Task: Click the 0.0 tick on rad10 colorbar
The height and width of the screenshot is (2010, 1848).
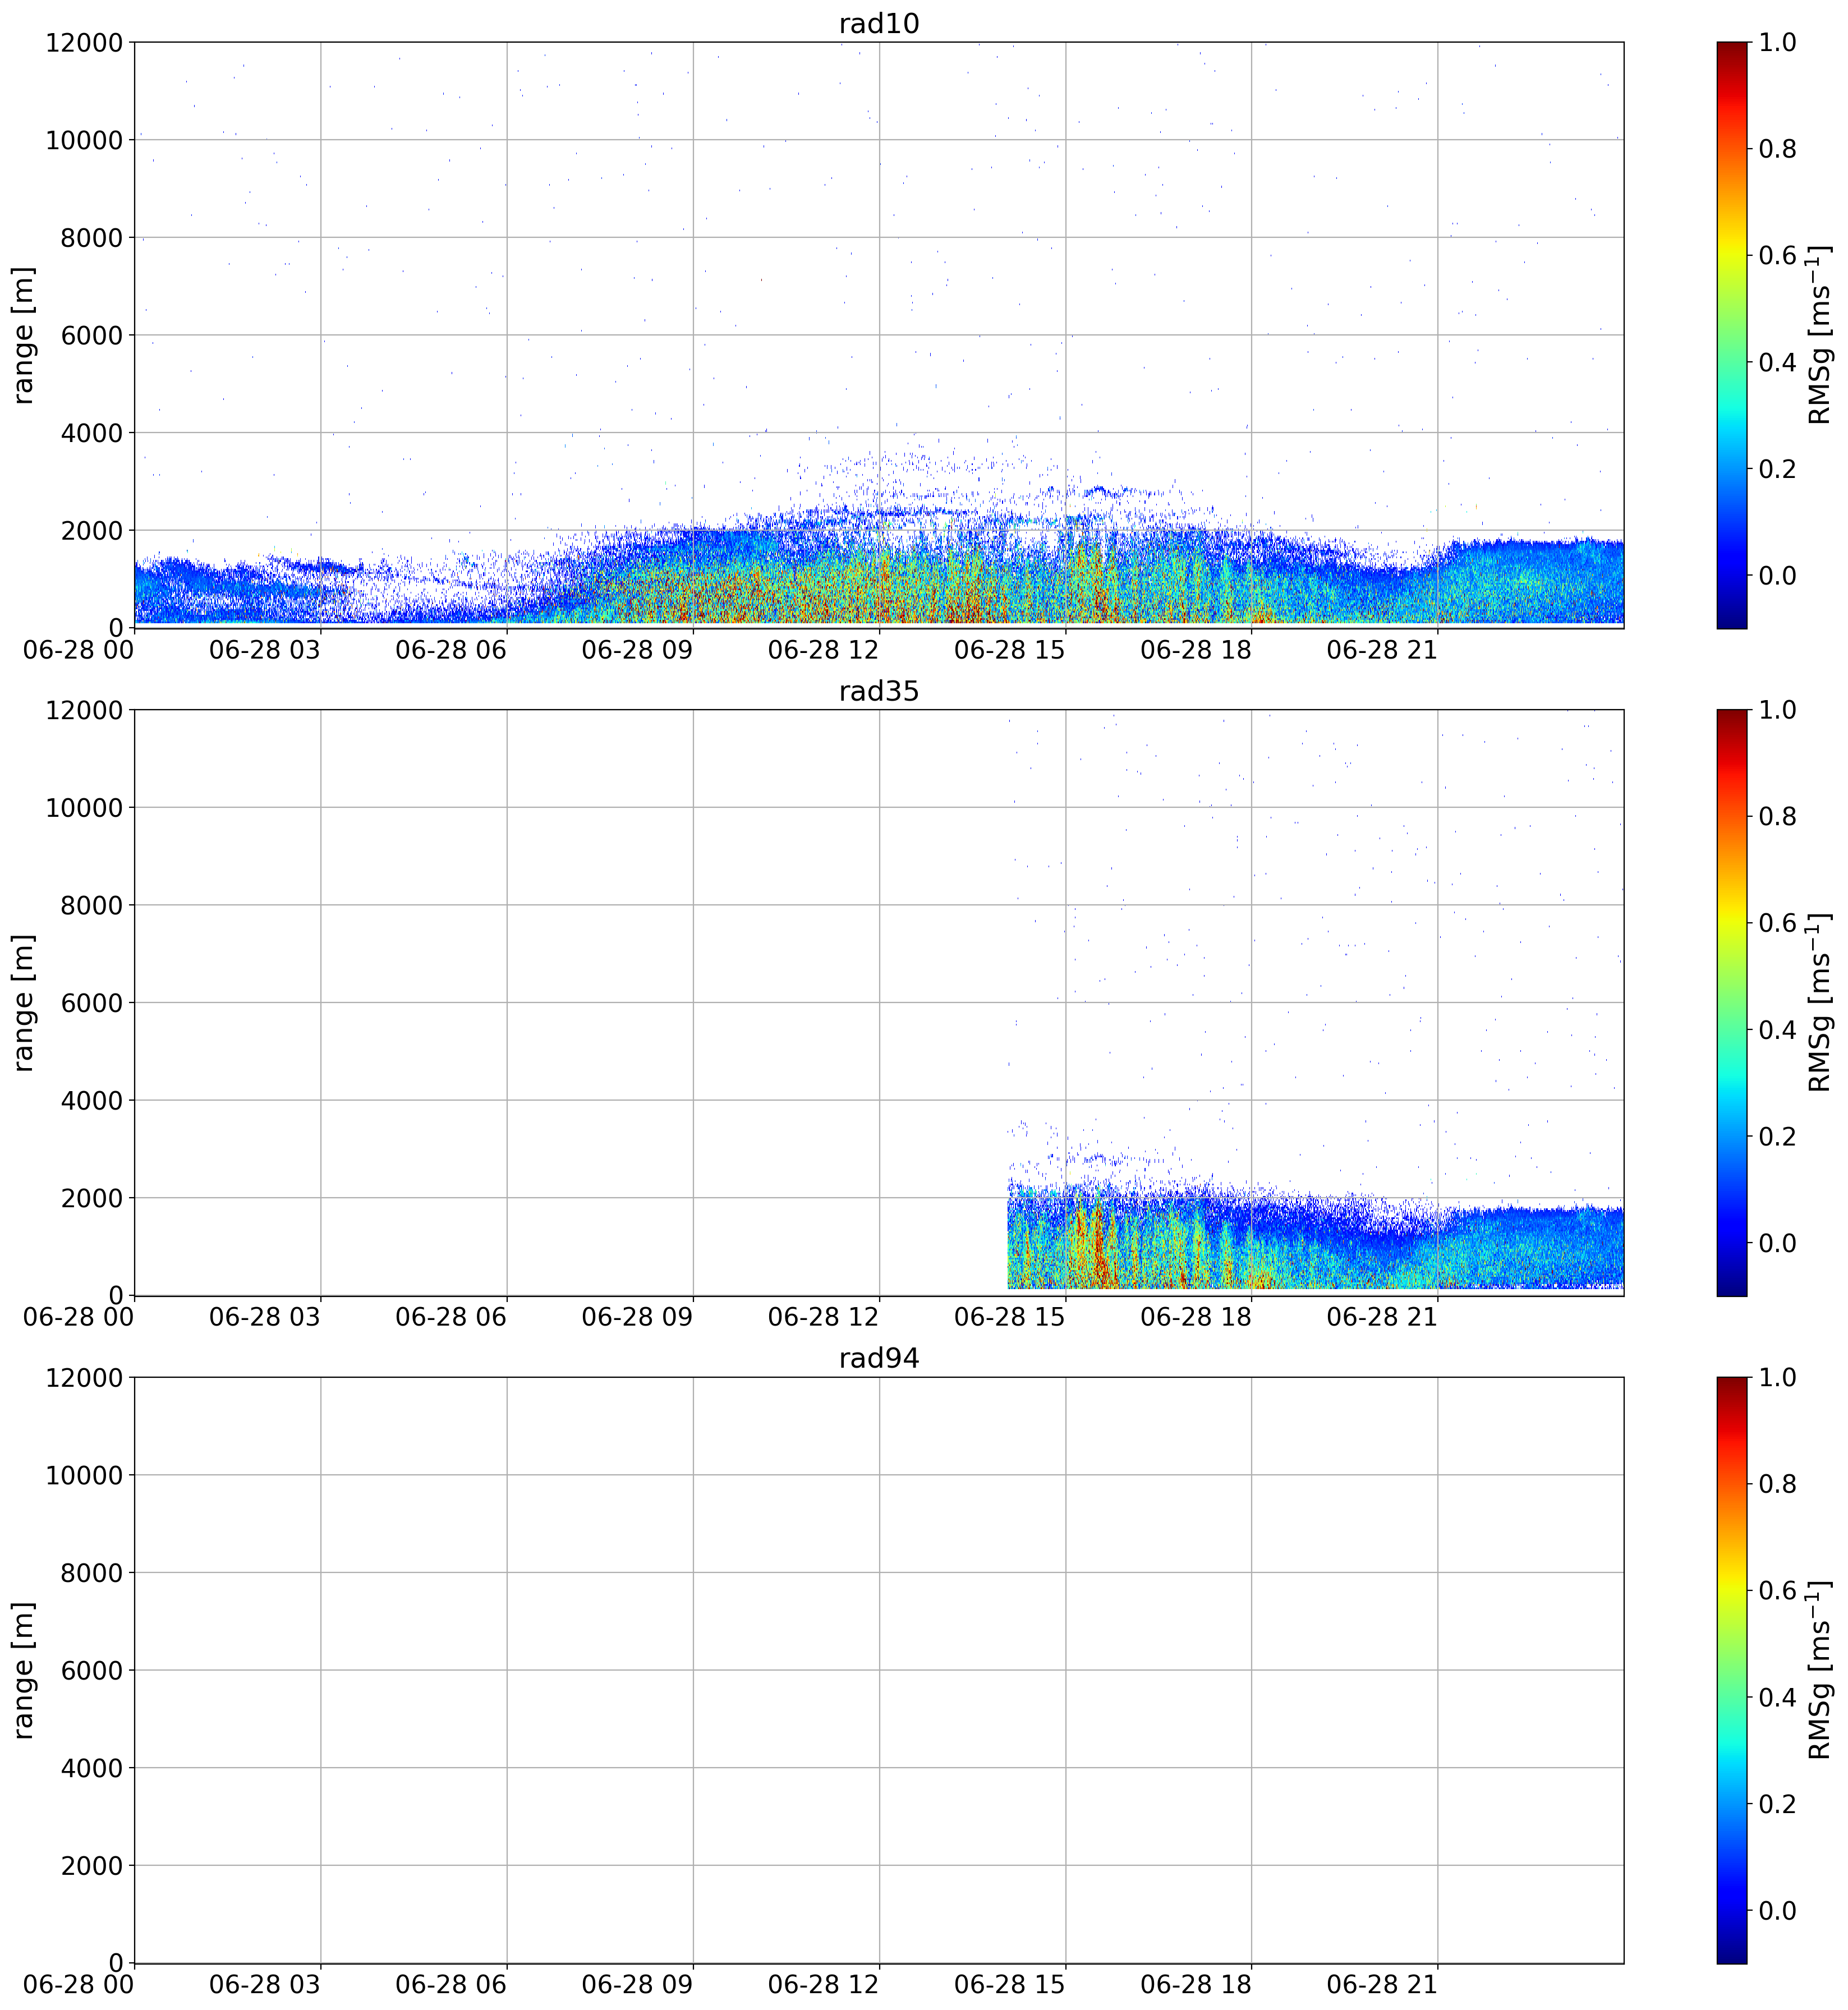Action: pos(1777,575)
